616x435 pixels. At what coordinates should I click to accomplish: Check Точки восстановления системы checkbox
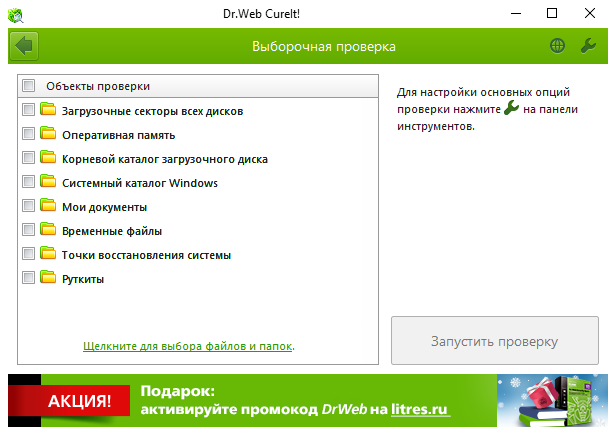tap(28, 253)
